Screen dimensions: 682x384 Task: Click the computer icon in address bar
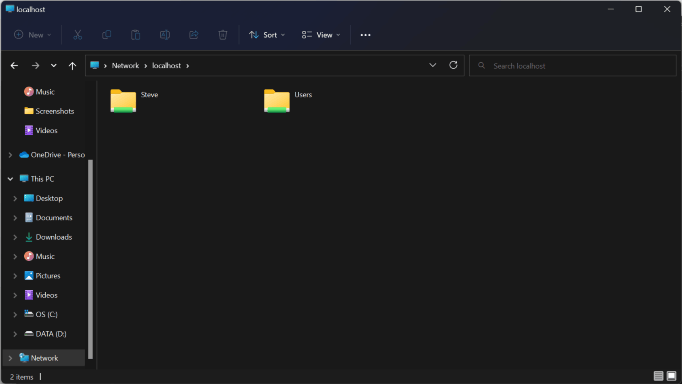(94, 65)
